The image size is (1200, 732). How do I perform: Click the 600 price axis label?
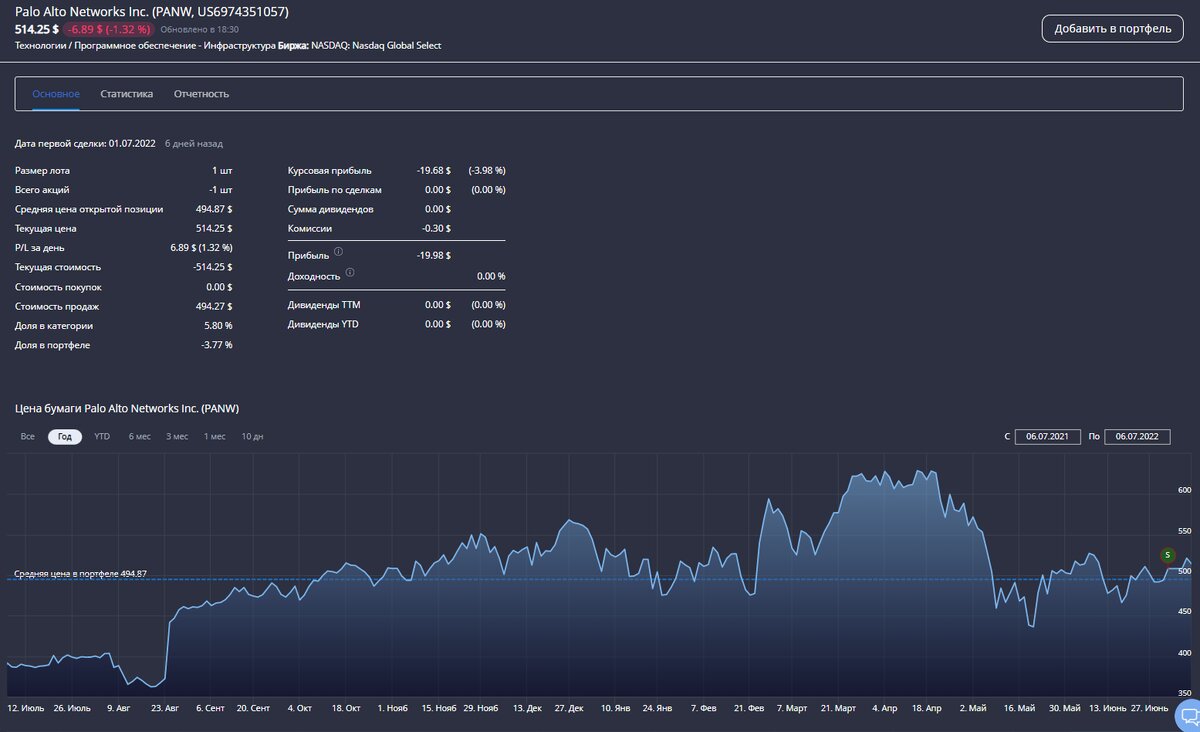click(x=1185, y=490)
